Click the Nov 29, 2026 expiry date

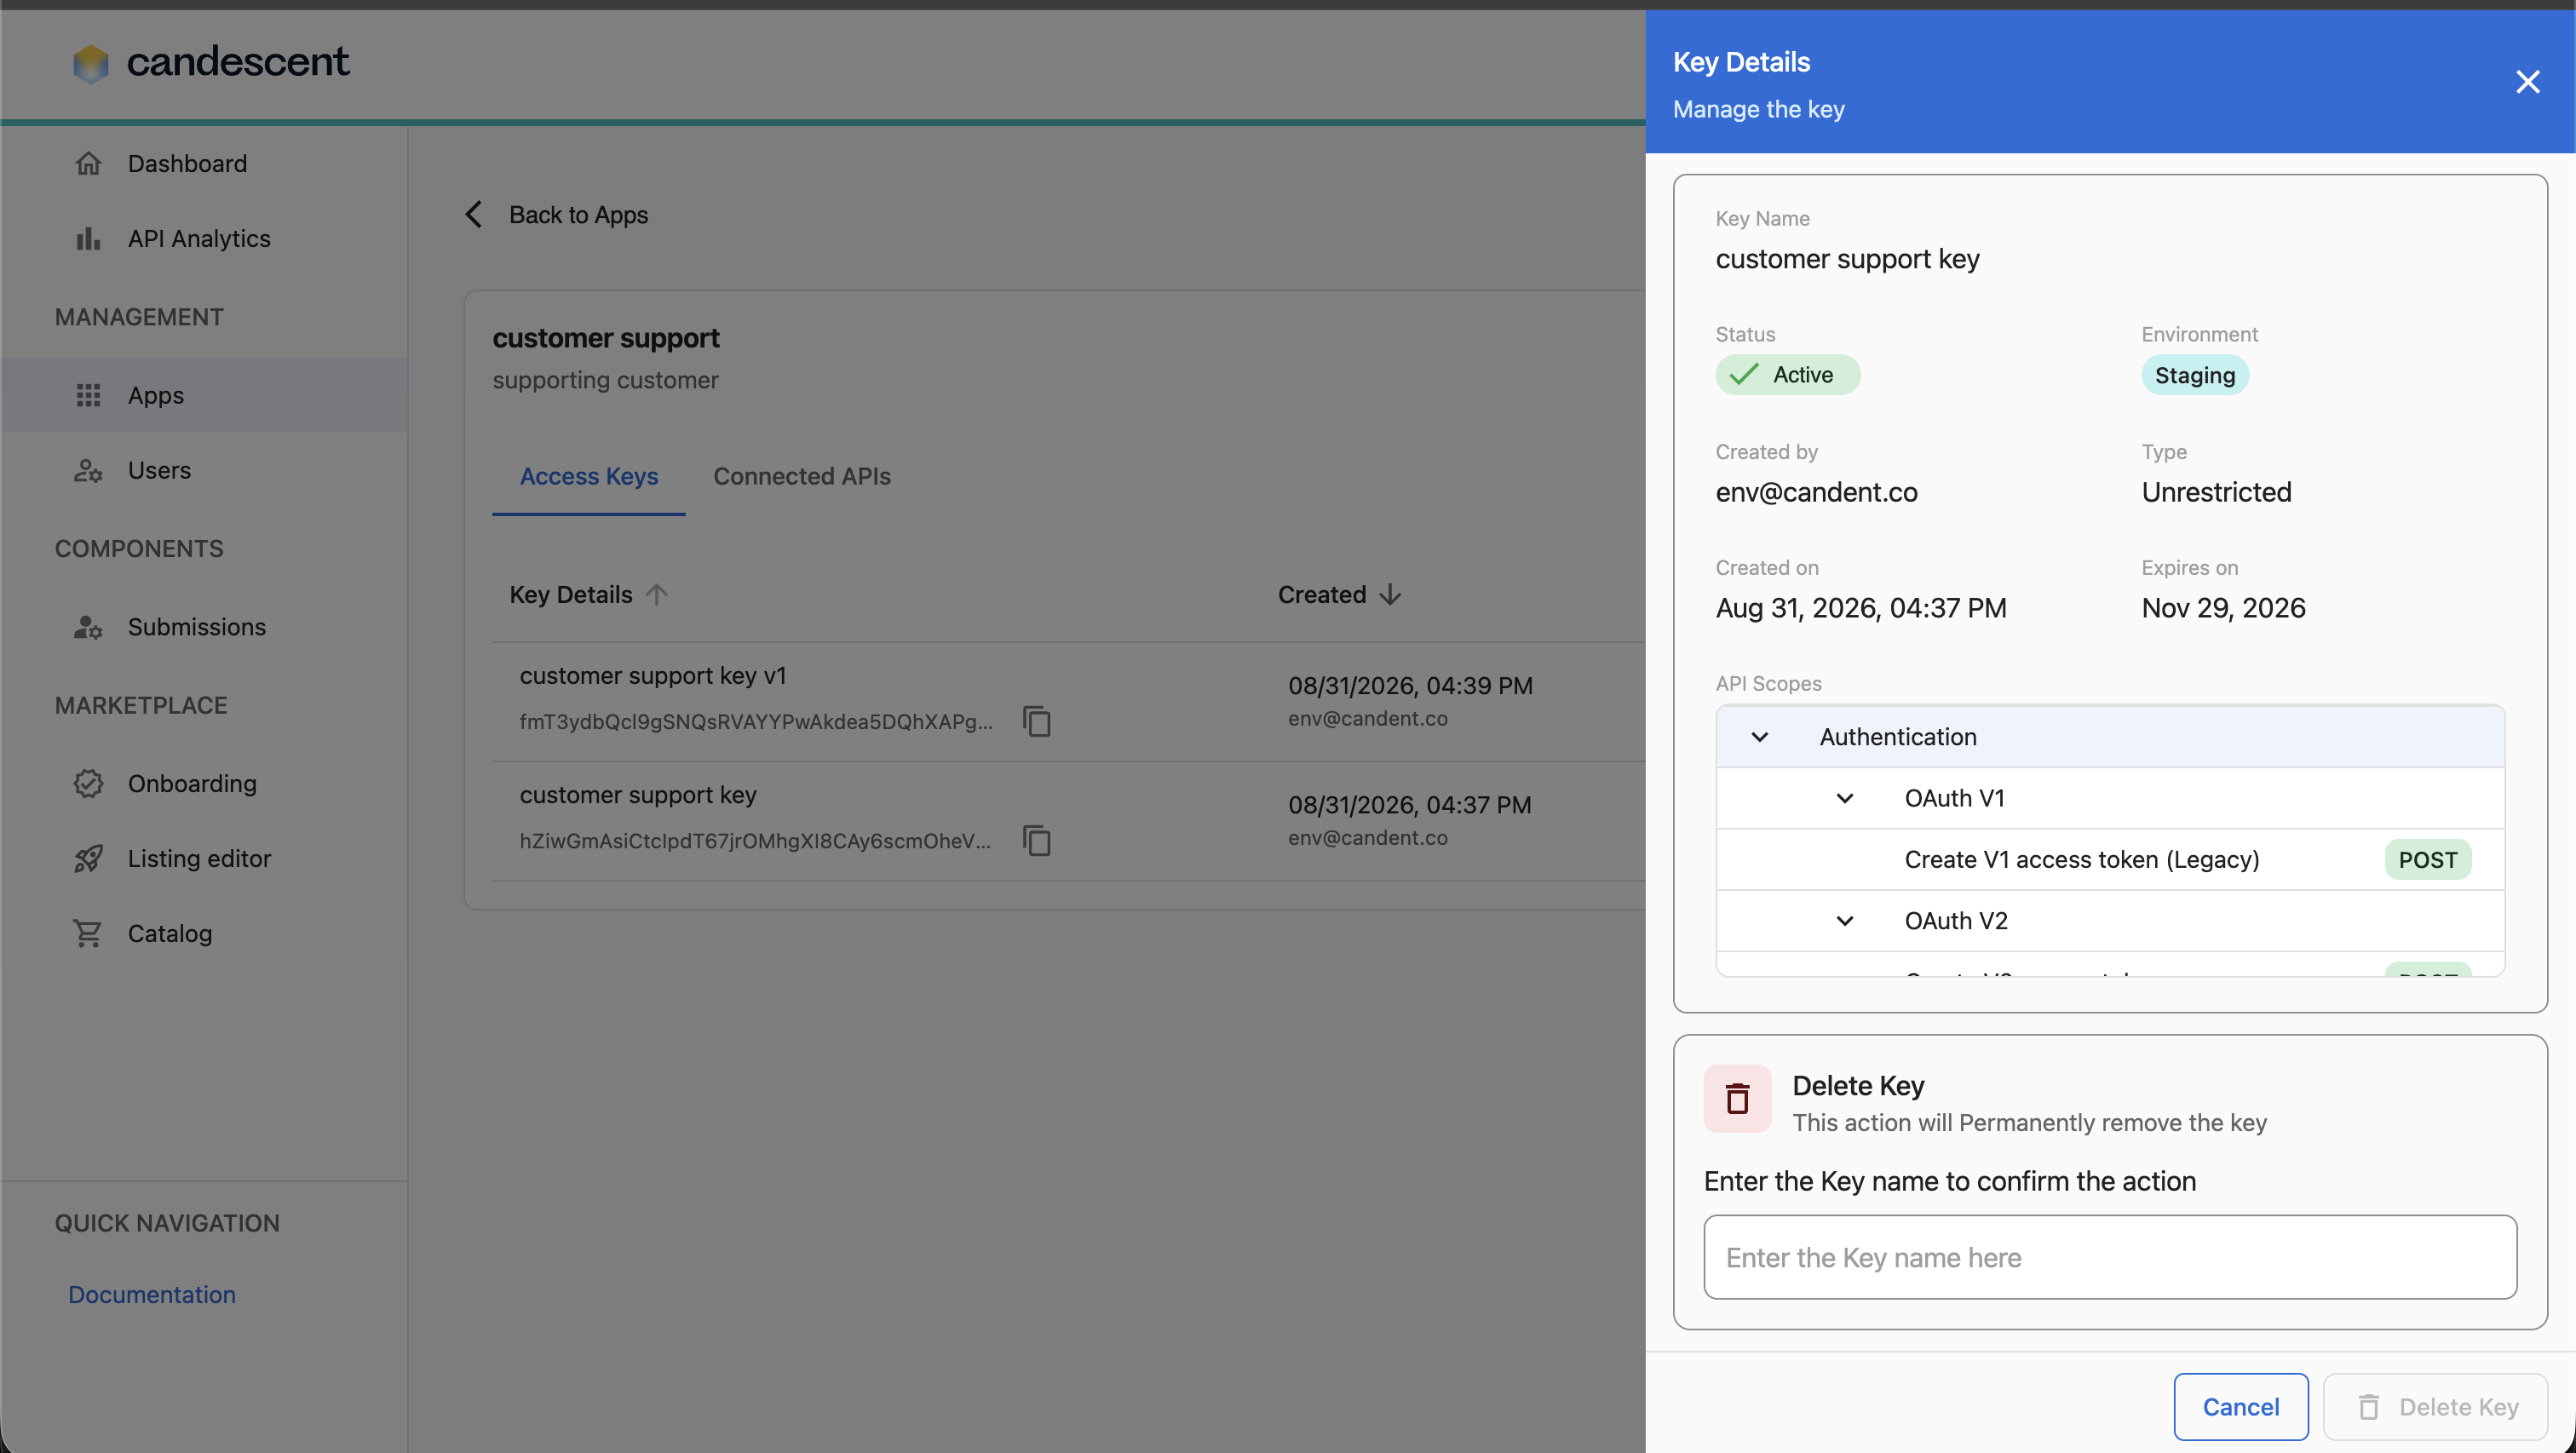[2223, 608]
